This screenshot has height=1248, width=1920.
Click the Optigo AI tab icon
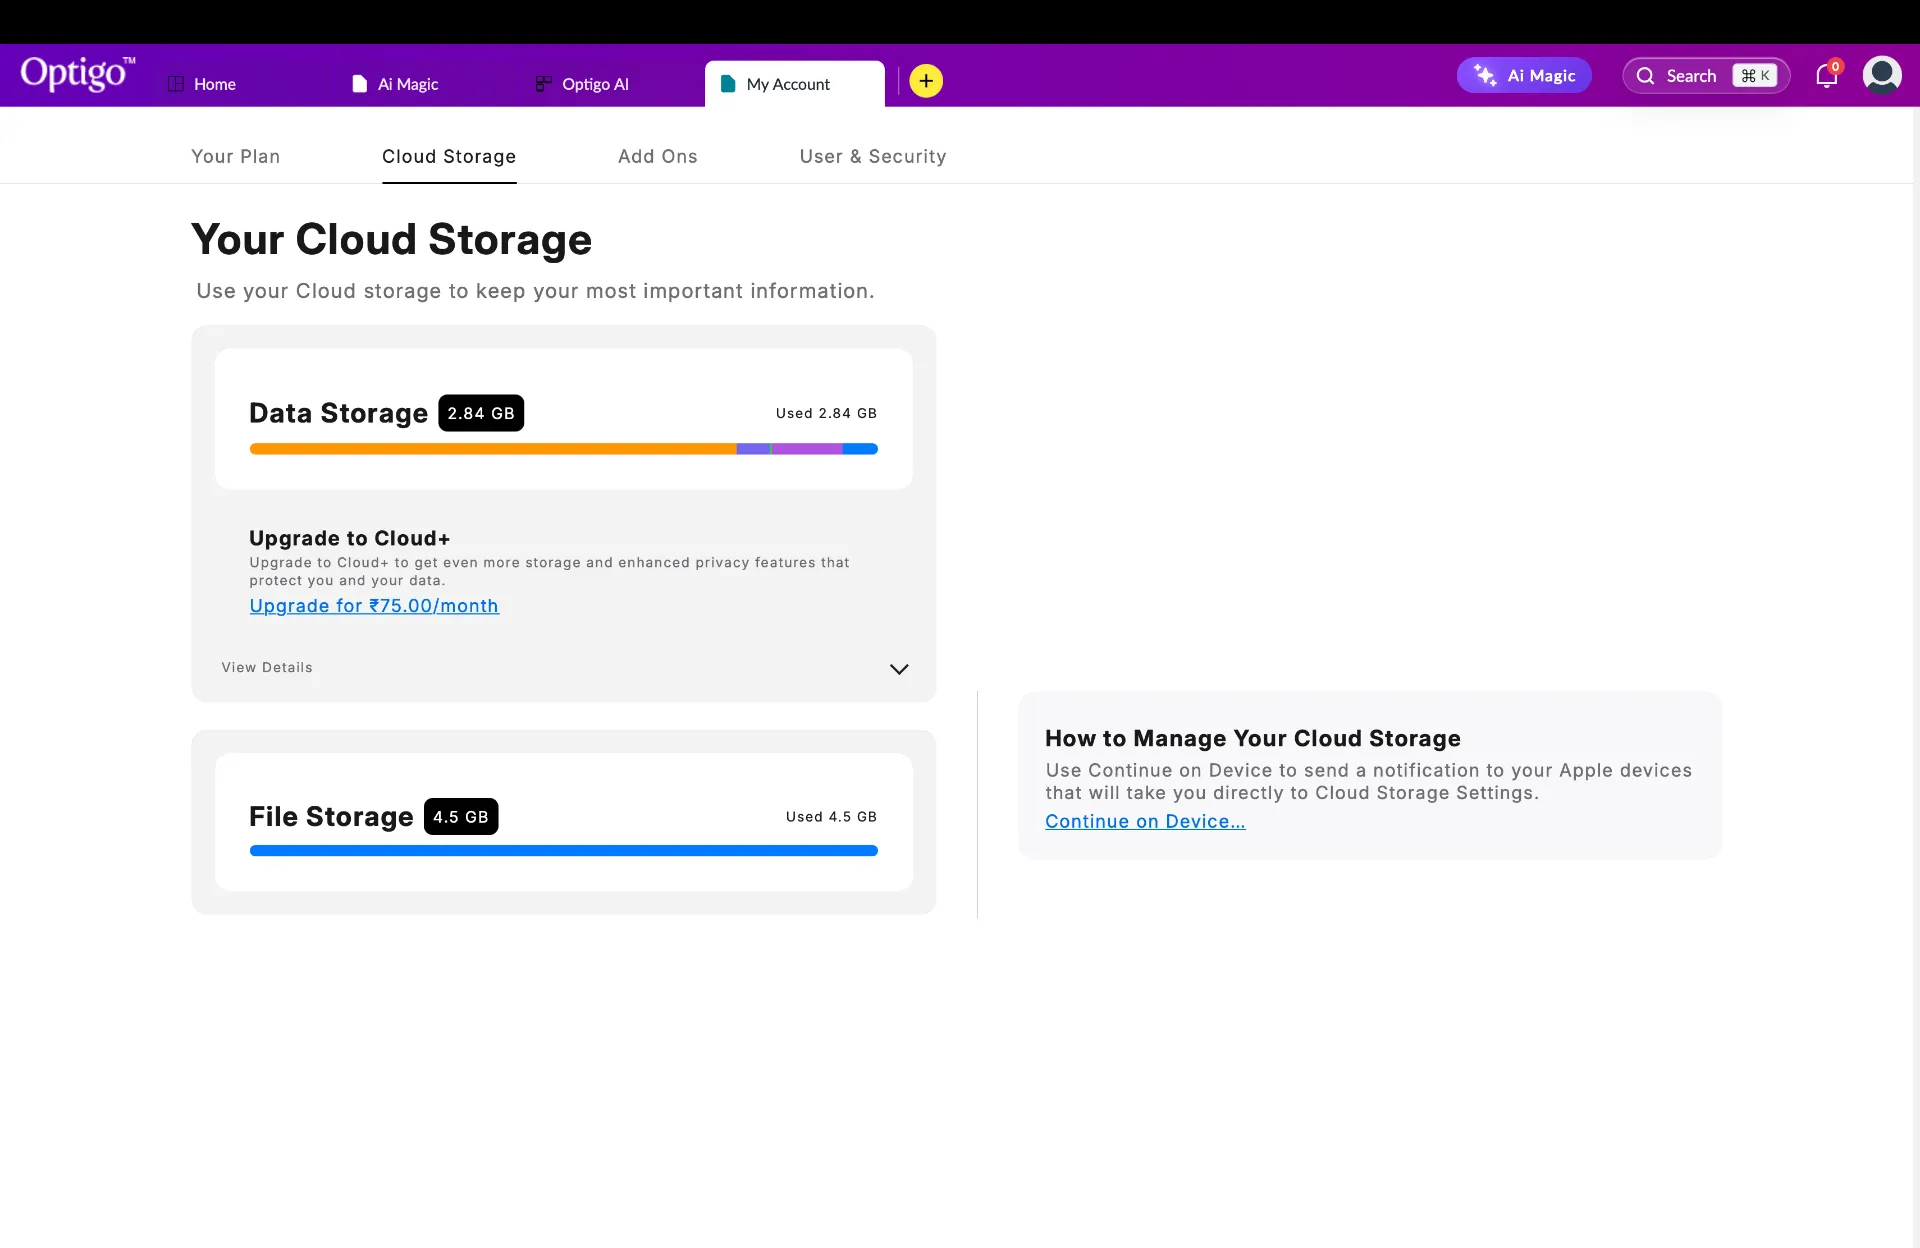pyautogui.click(x=543, y=84)
